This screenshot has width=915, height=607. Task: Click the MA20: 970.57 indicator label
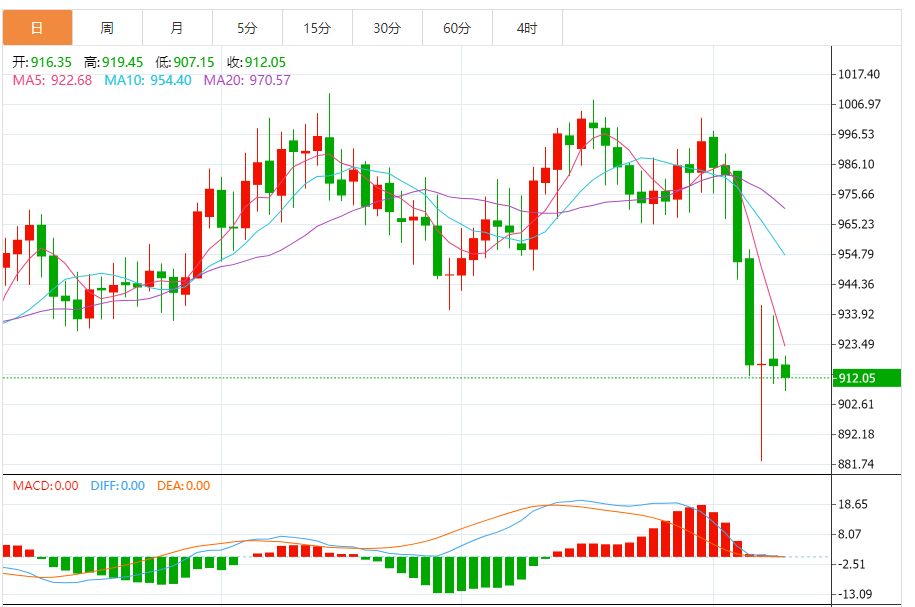tap(247, 81)
